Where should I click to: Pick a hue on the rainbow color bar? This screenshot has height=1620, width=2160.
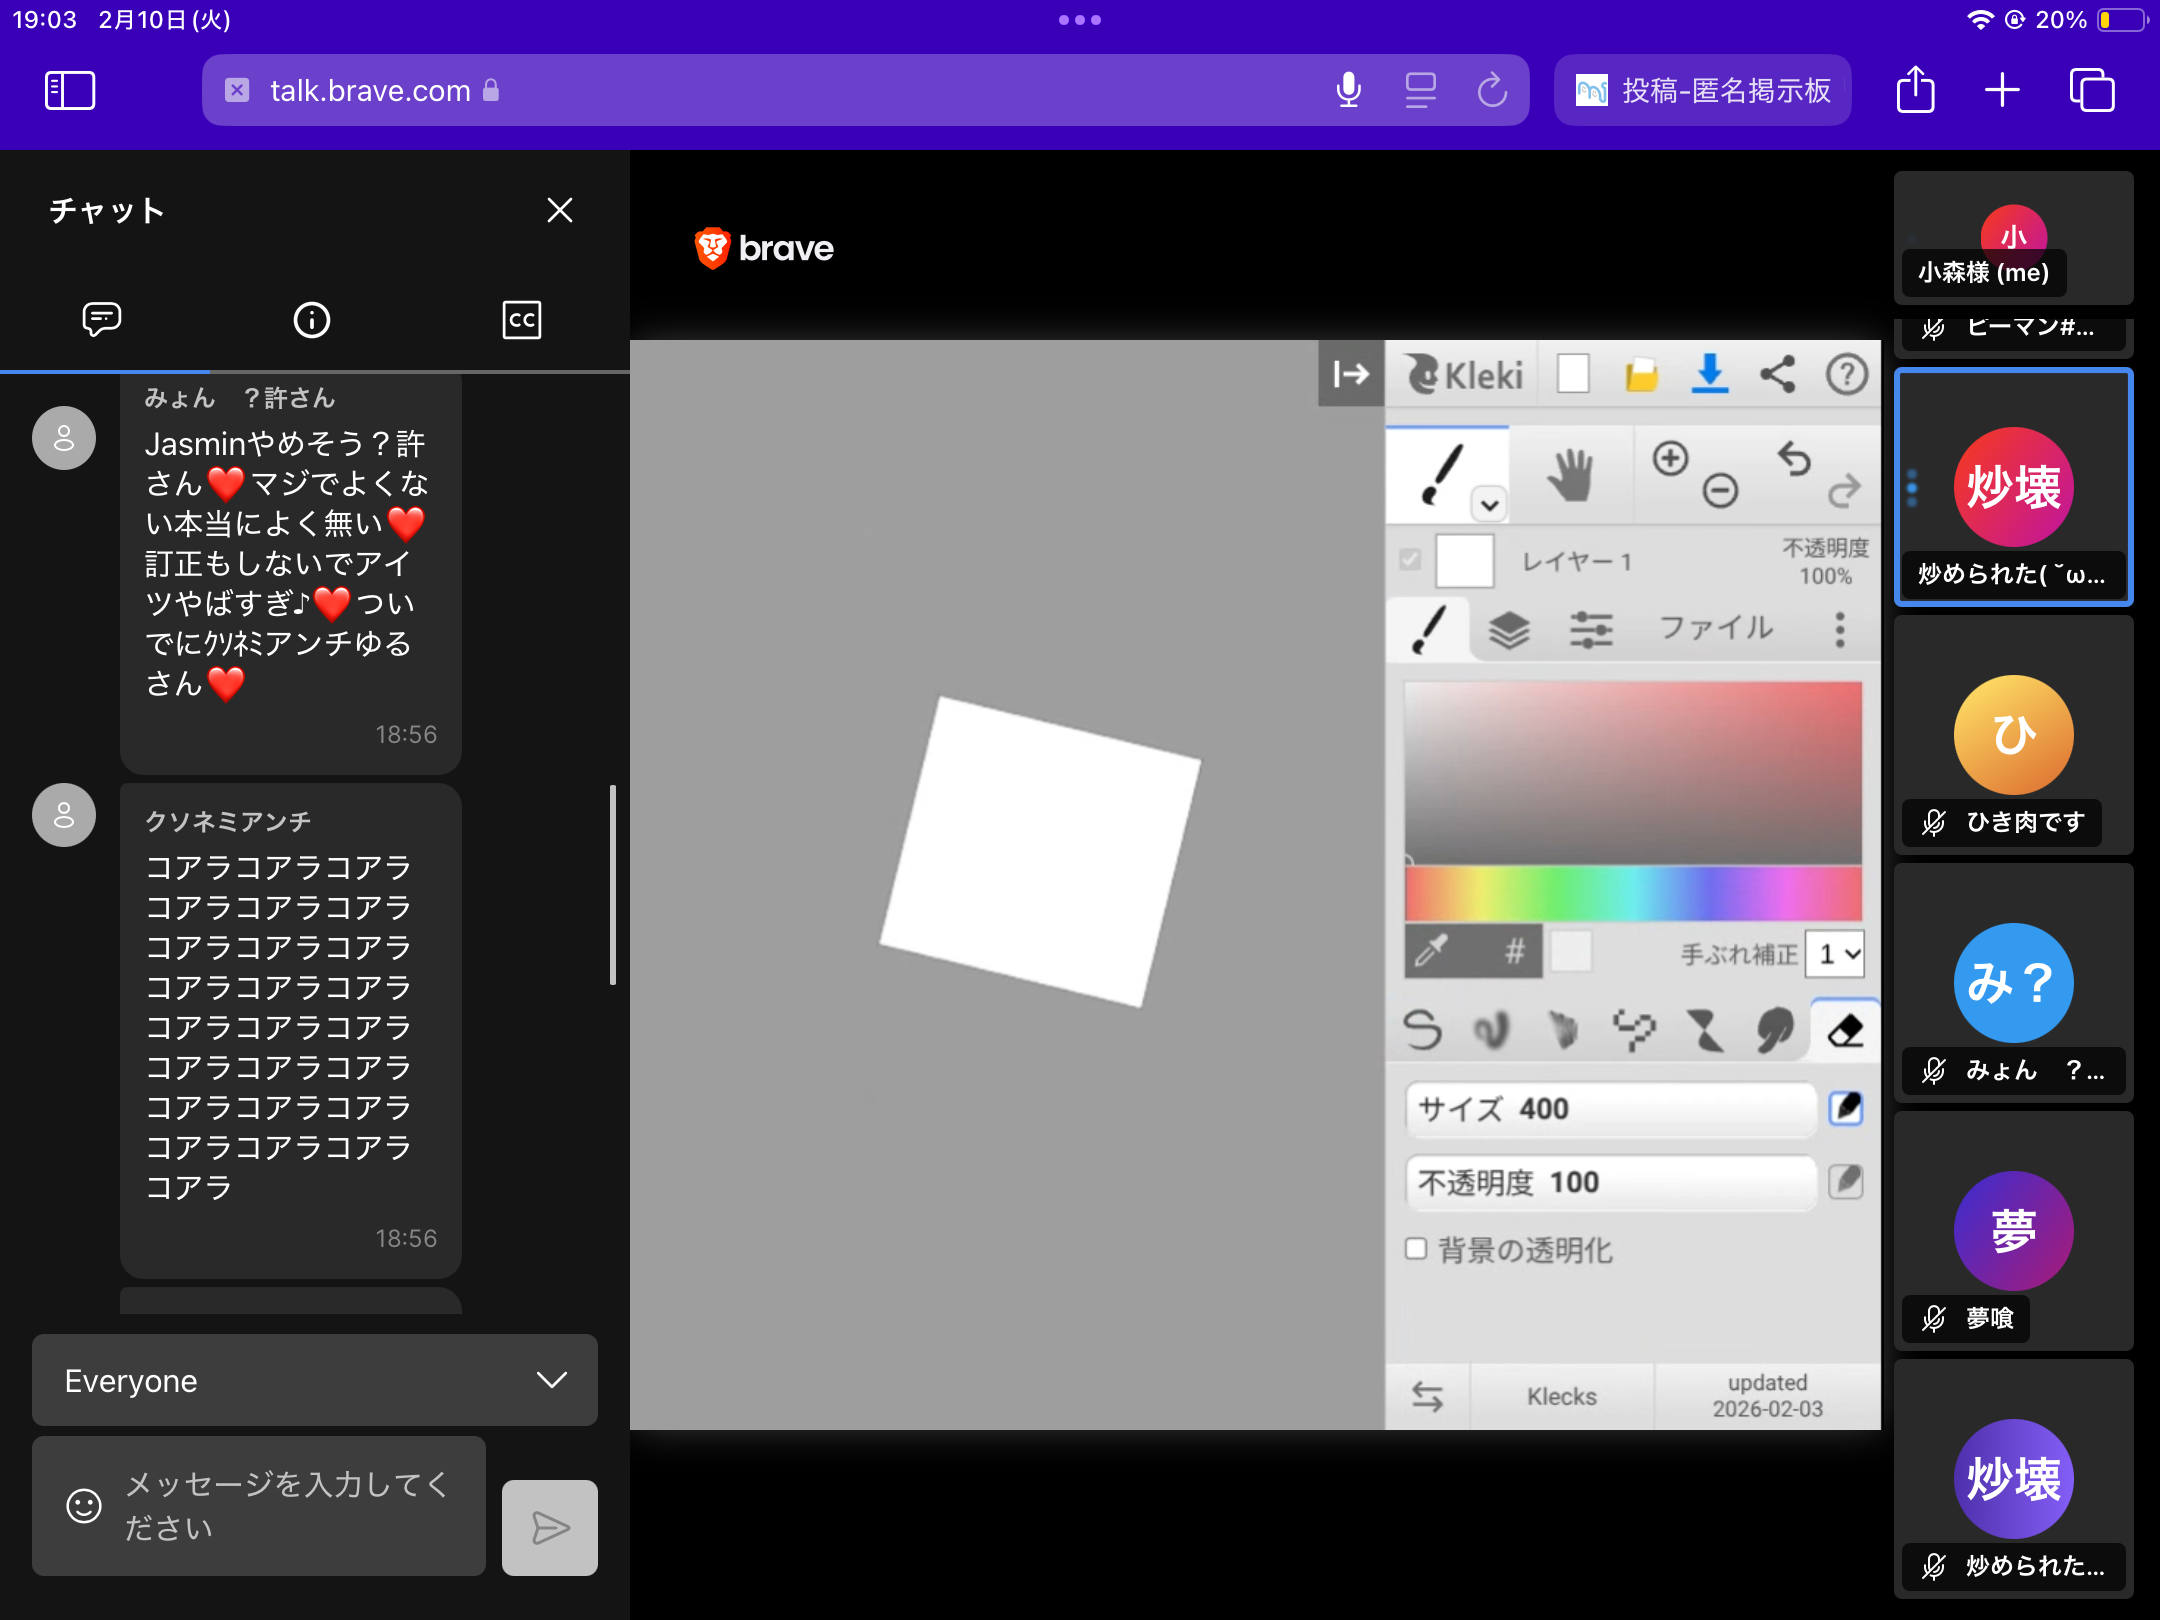[1632, 893]
